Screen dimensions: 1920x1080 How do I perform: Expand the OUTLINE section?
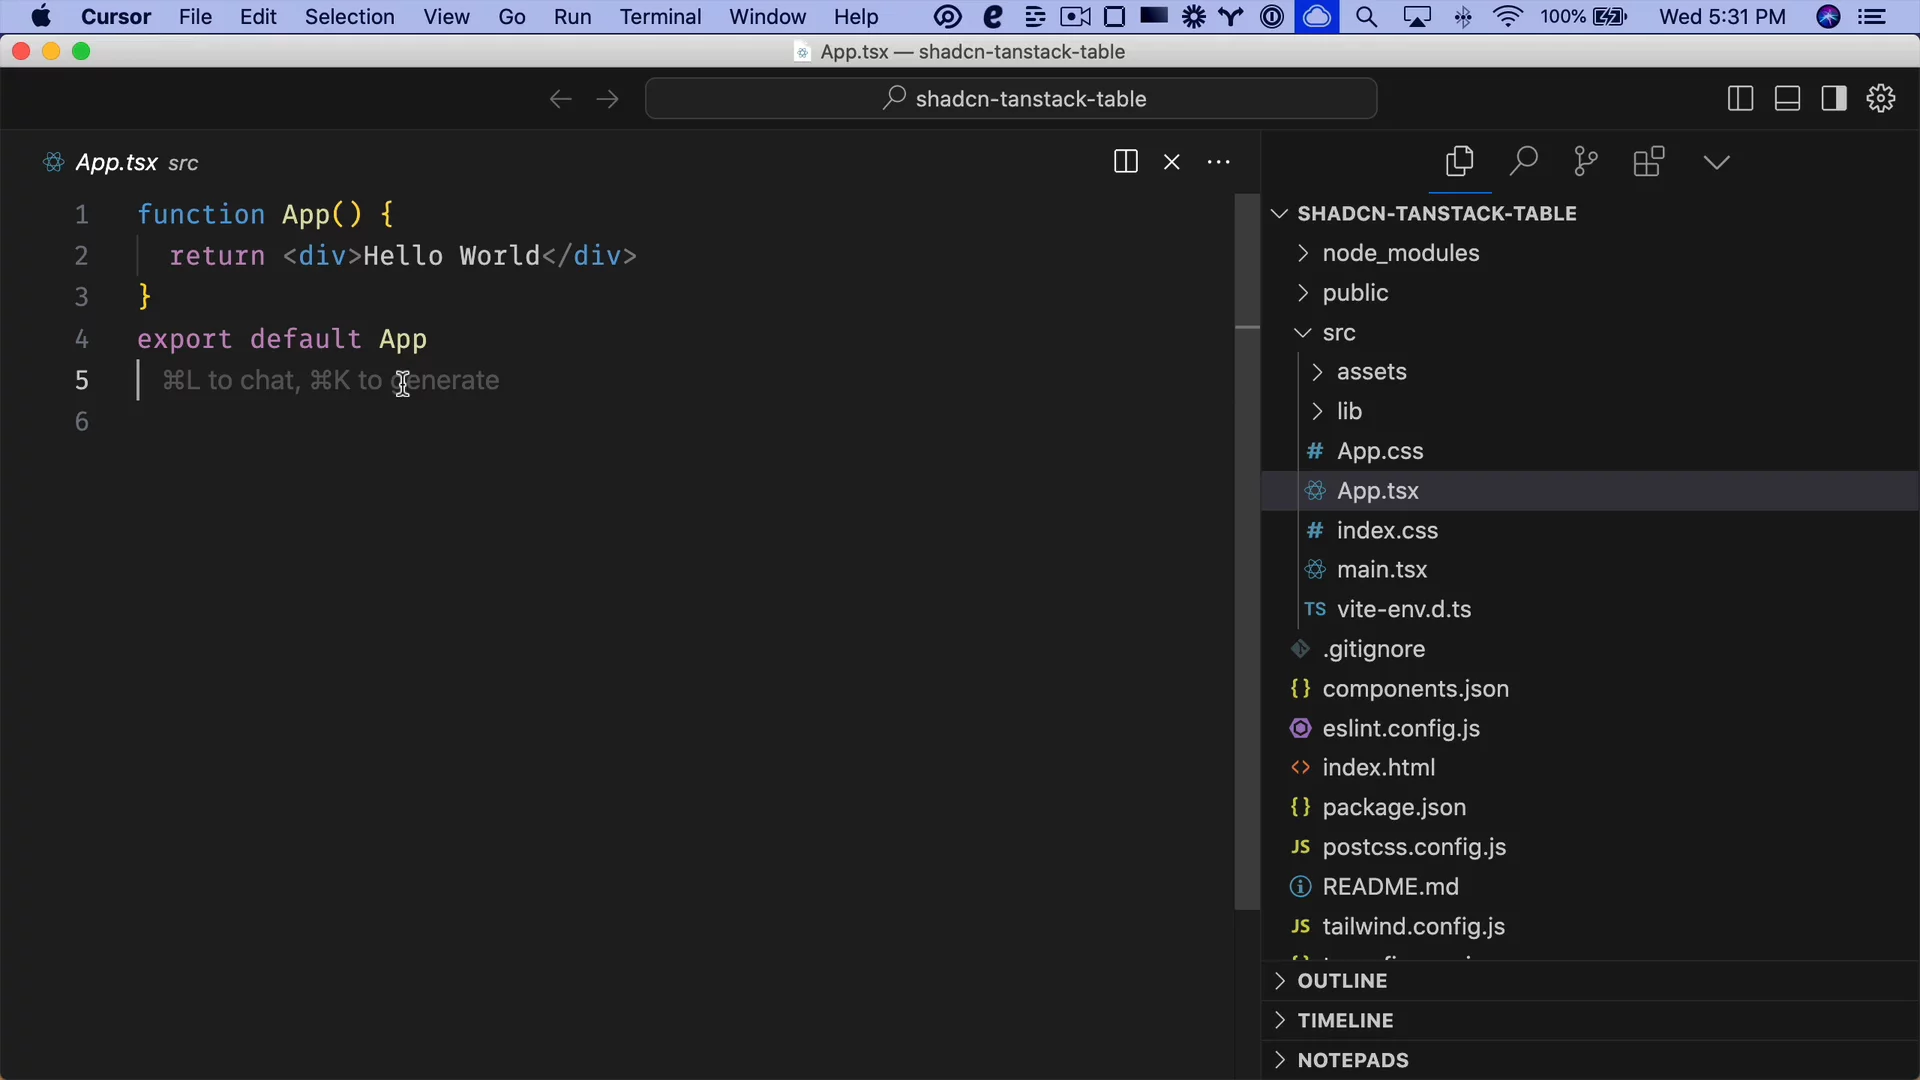pyautogui.click(x=1342, y=981)
